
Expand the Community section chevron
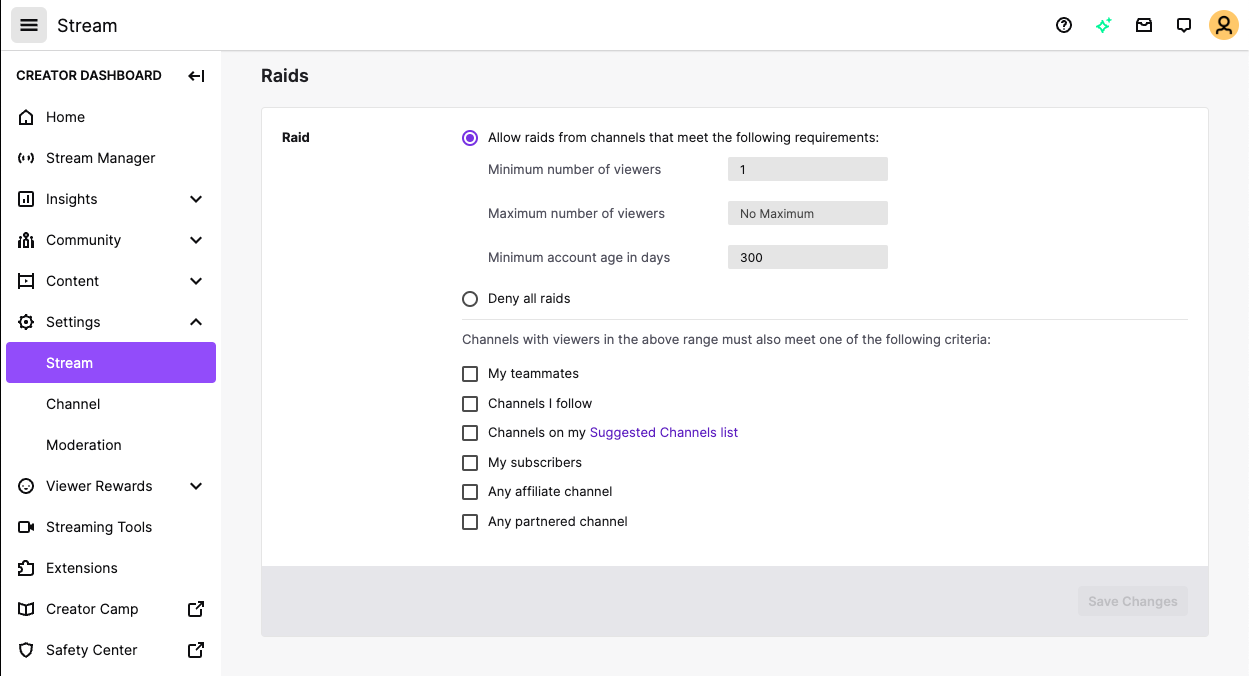(196, 240)
